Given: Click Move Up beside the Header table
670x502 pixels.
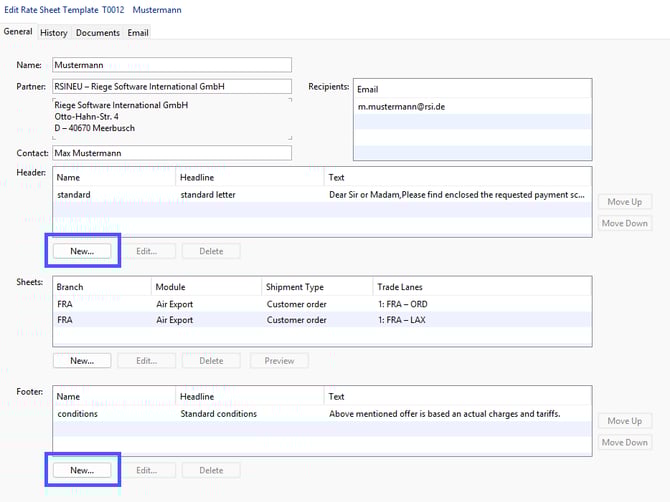Looking at the screenshot, I should click(625, 202).
